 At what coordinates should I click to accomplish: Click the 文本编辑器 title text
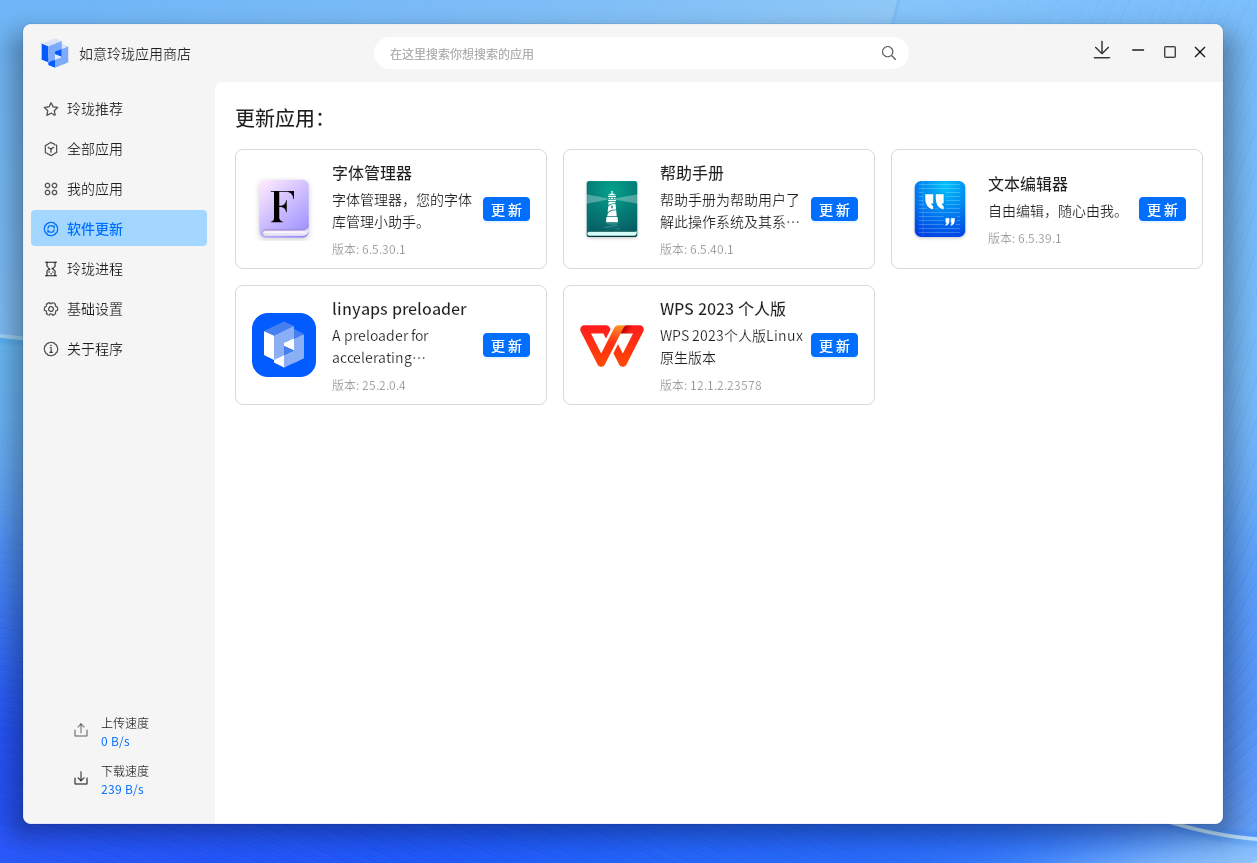(1028, 184)
